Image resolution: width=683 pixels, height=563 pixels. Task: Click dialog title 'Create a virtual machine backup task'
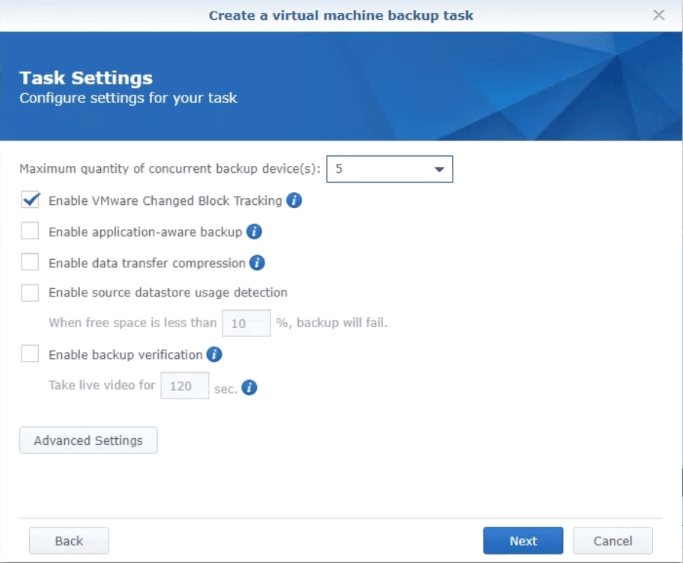click(341, 15)
